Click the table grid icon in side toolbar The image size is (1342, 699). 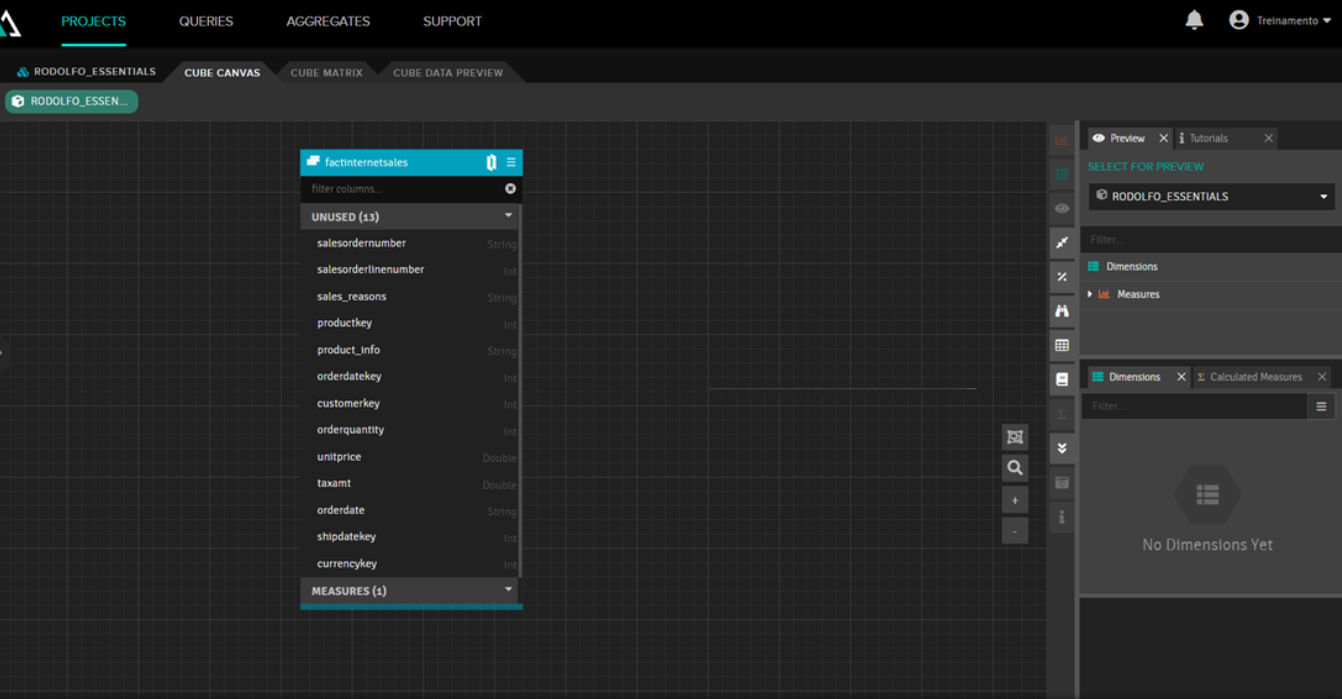[1062, 345]
